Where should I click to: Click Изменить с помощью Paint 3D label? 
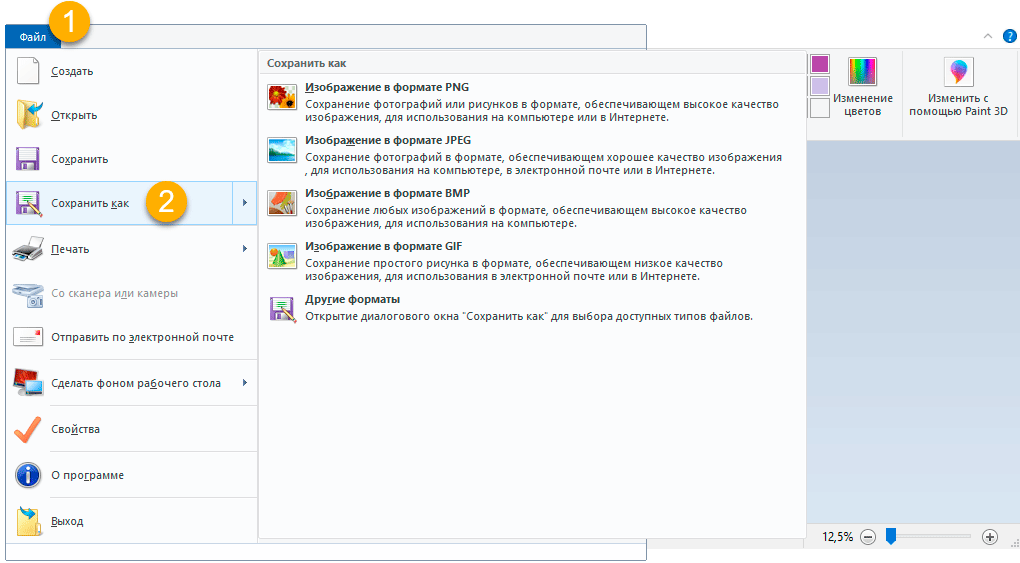(958, 105)
